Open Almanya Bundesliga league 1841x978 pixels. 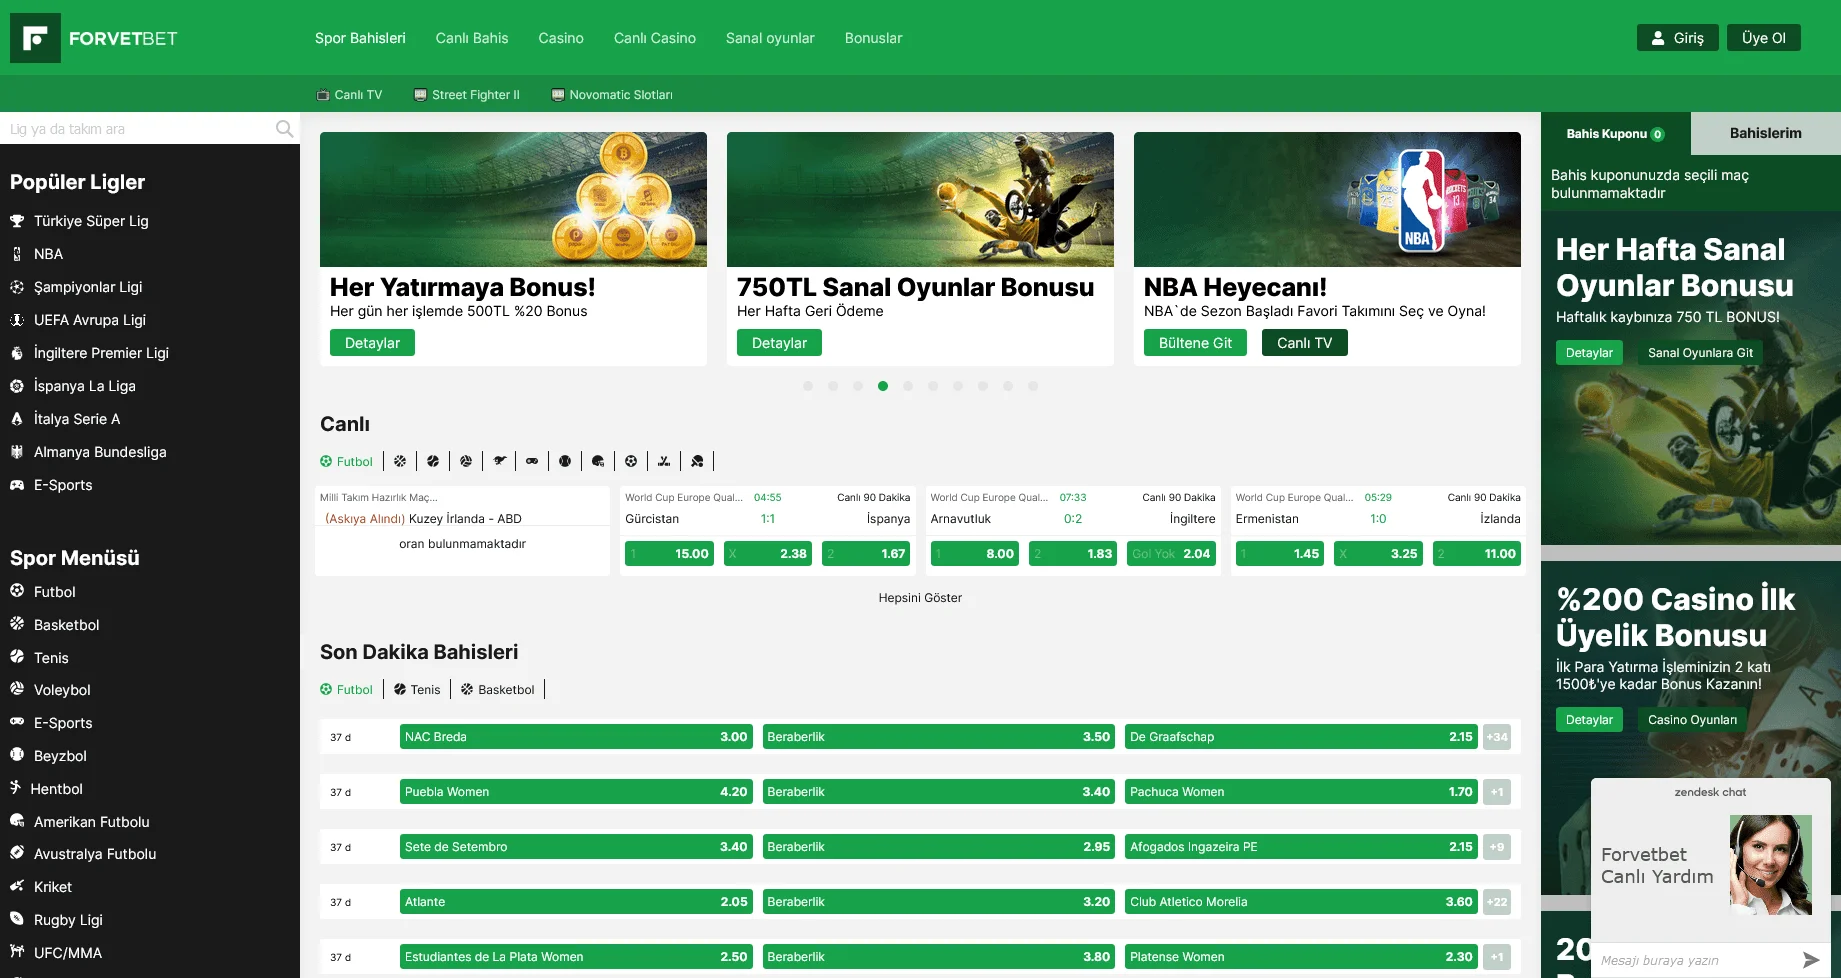tap(100, 452)
